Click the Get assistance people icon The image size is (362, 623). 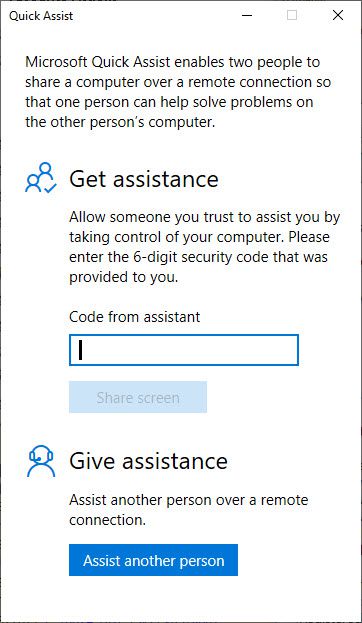(x=41, y=178)
